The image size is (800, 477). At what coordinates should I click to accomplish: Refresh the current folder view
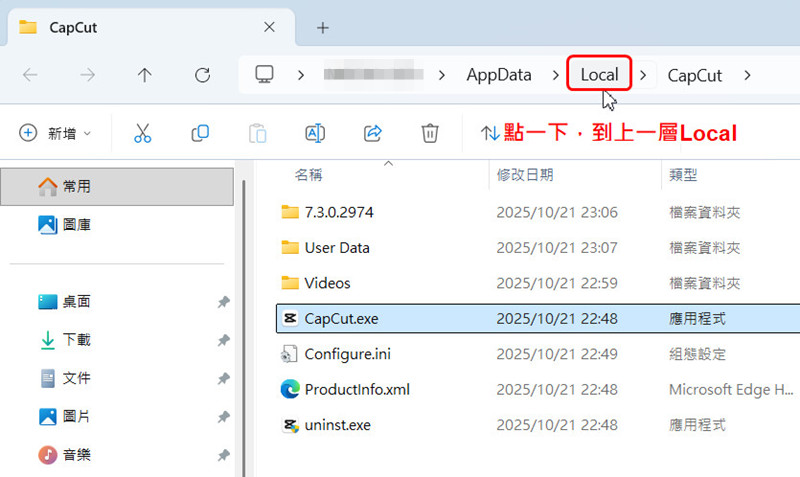[203, 75]
